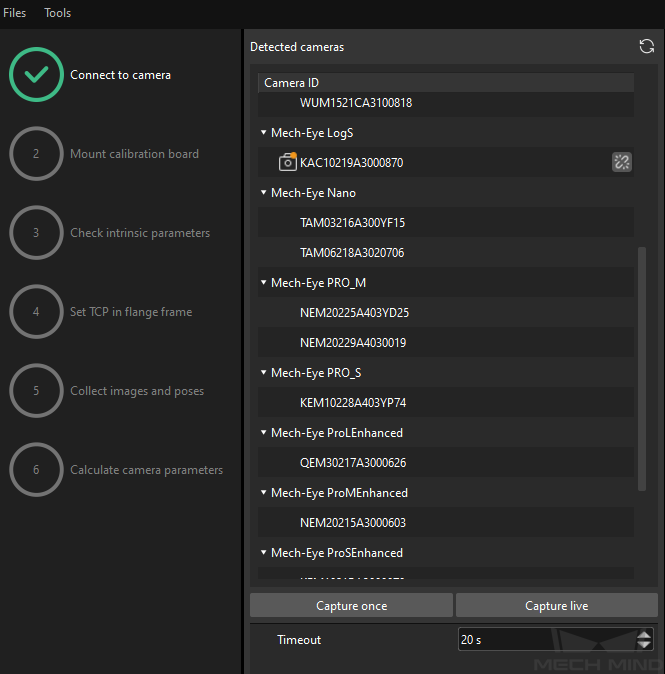The image size is (665, 674).
Task: Click Capture once button
Action: (x=351, y=605)
